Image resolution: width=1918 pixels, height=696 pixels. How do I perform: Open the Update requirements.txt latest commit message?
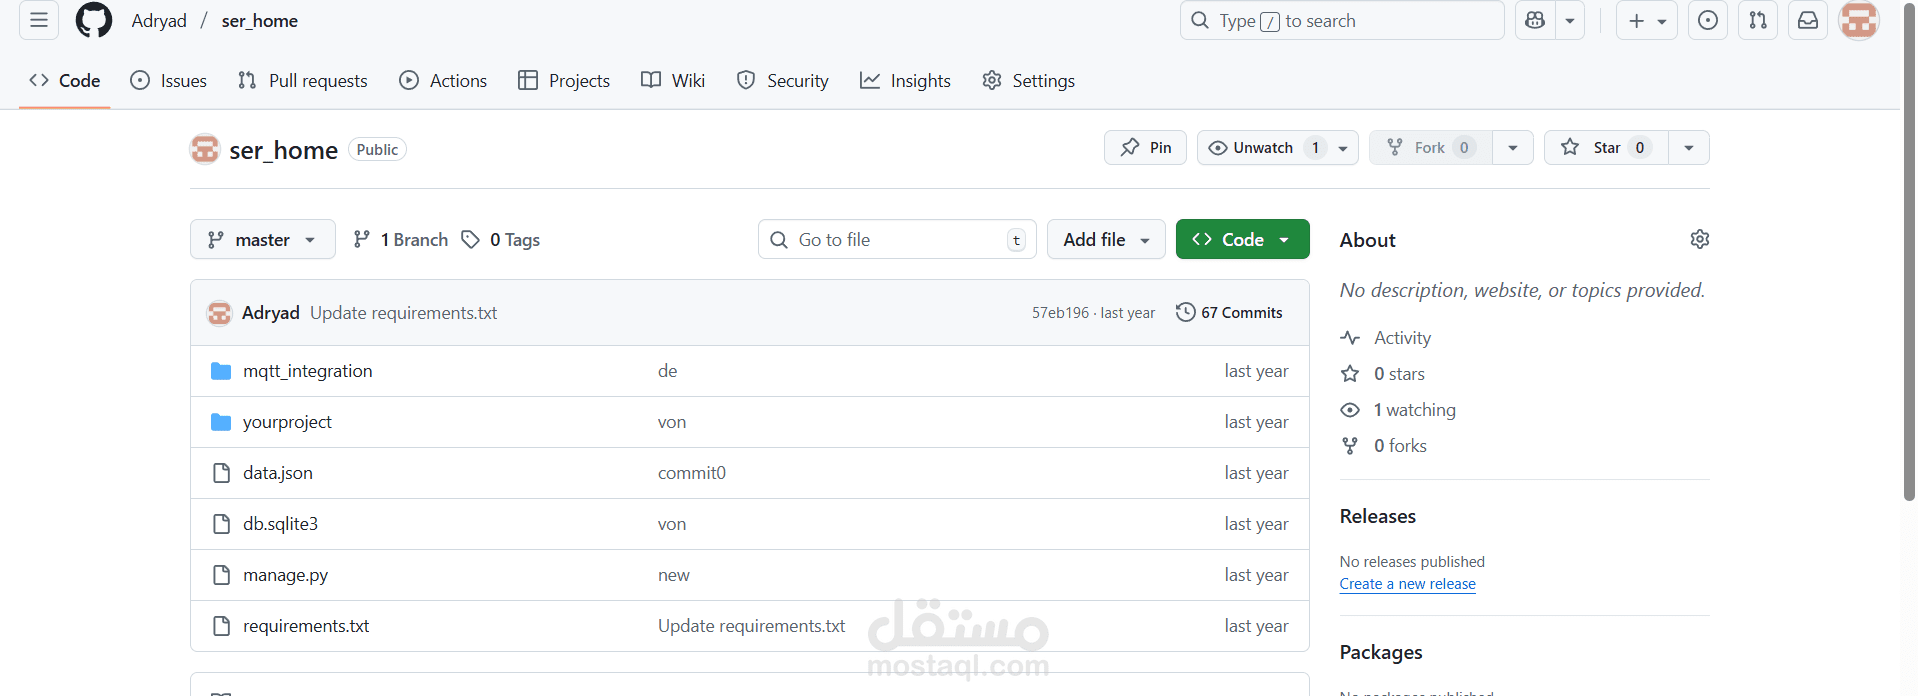tap(404, 313)
